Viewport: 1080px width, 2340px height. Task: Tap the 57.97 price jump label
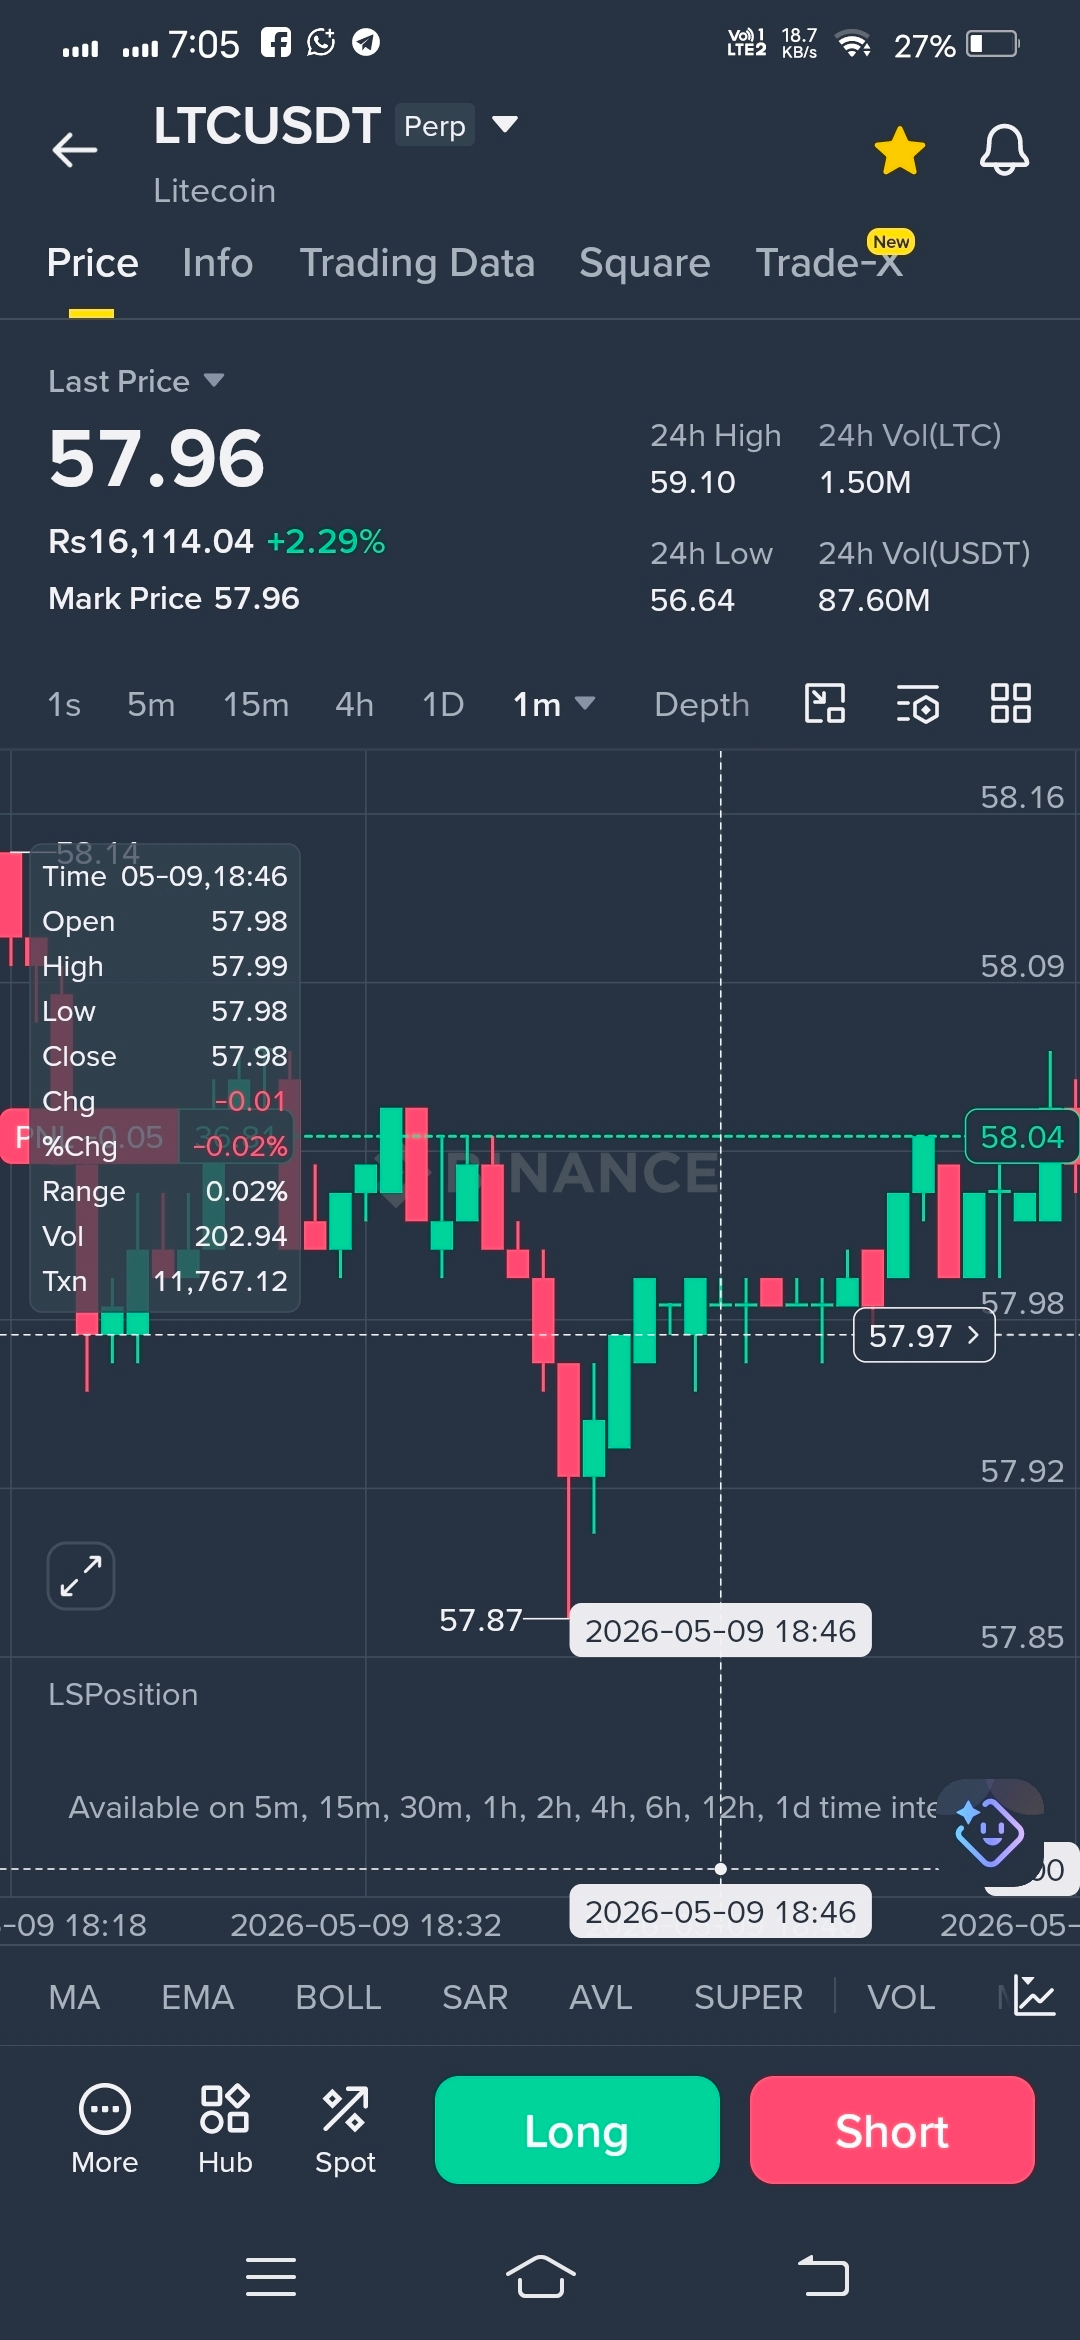(x=924, y=1336)
